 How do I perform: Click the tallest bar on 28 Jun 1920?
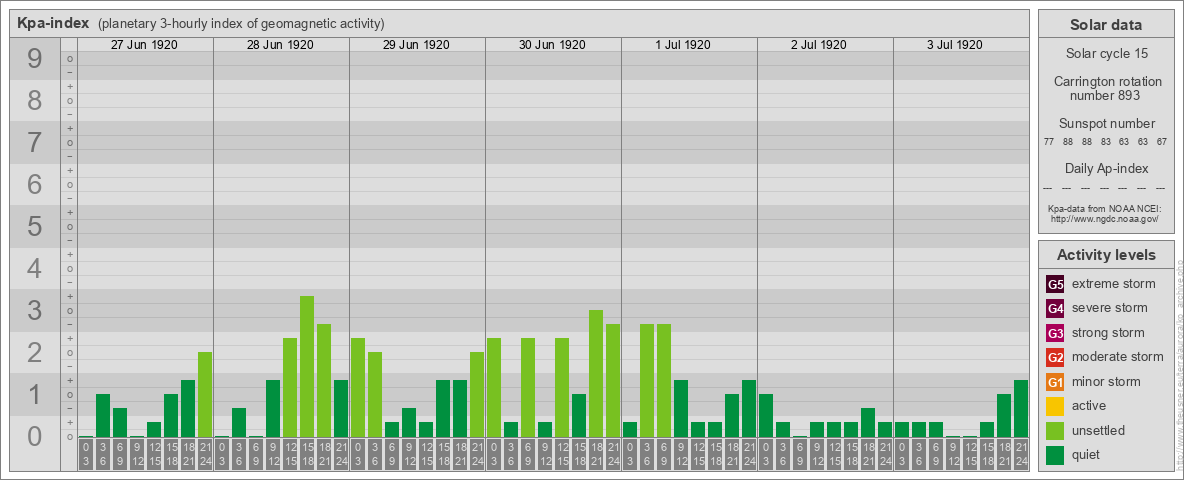coord(307,367)
